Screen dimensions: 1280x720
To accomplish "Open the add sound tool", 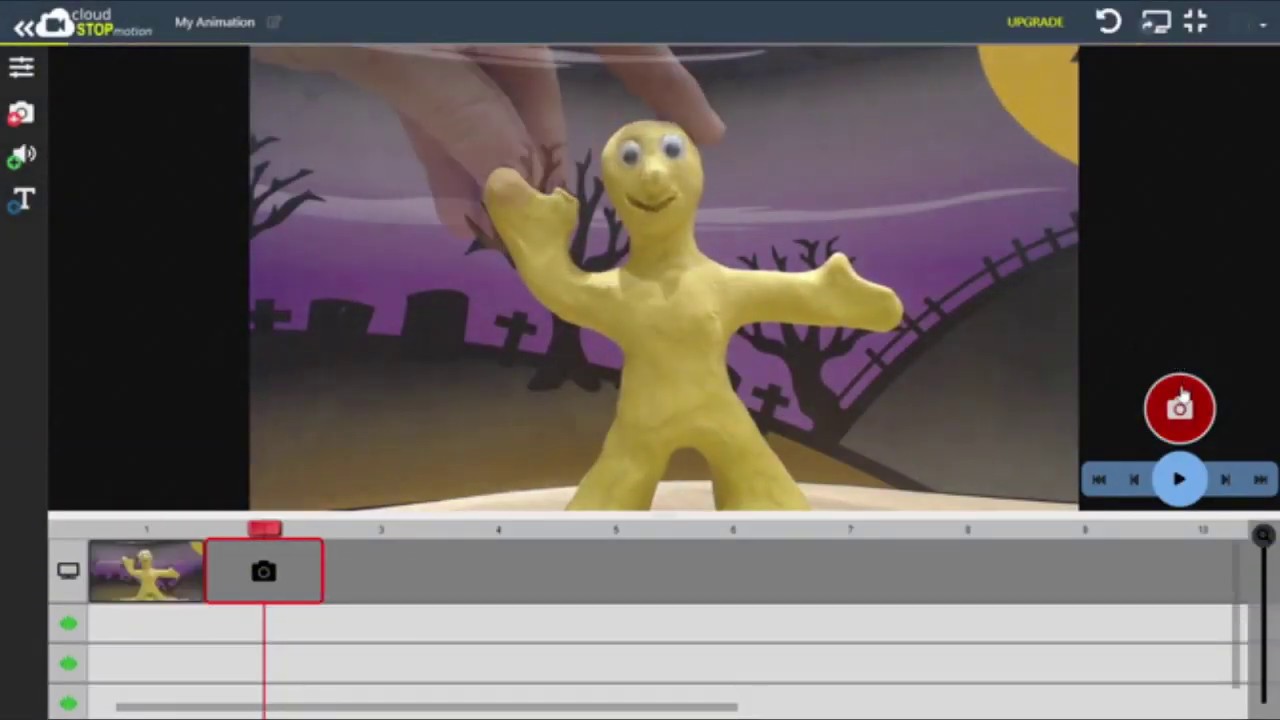I will pyautogui.click(x=21, y=157).
